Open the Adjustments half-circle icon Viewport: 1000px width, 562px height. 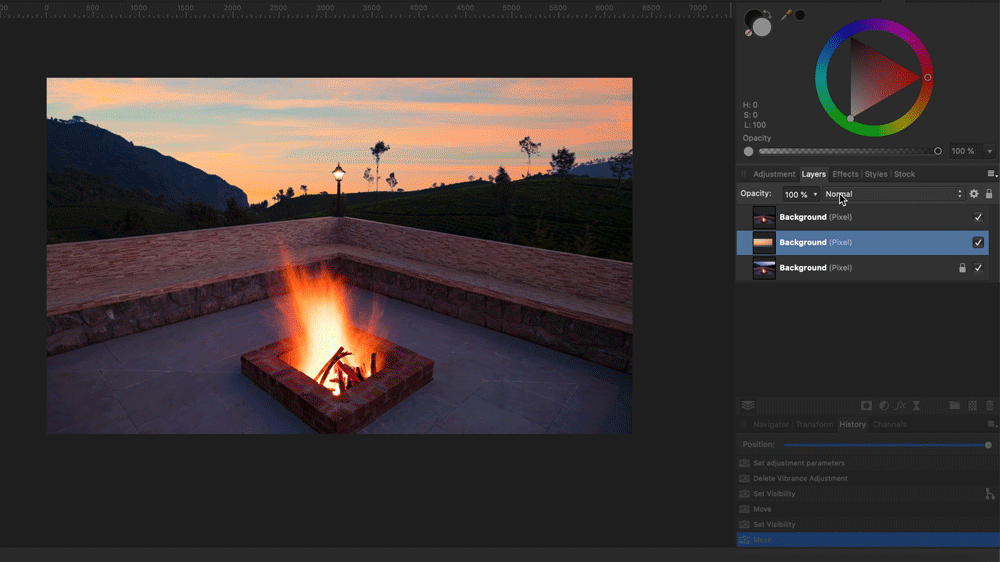coord(883,405)
